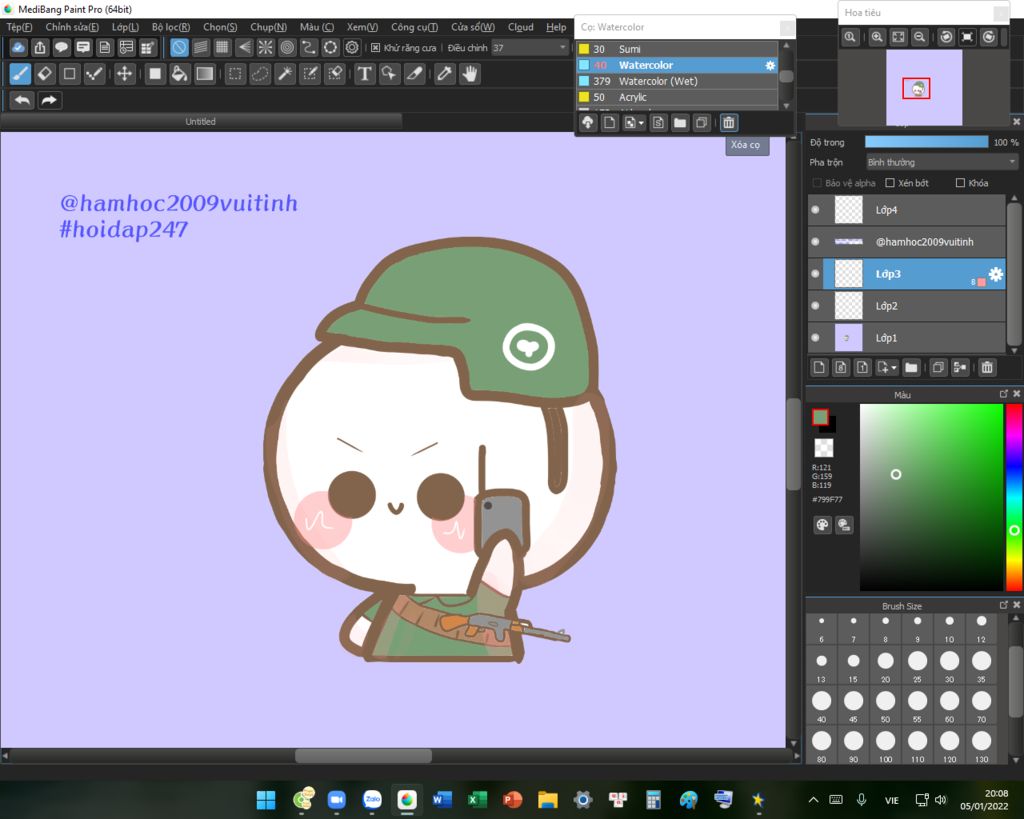Viewport: 1024px width, 819px height.
Task: Enable the Xén bớt checkbox
Action: (889, 183)
